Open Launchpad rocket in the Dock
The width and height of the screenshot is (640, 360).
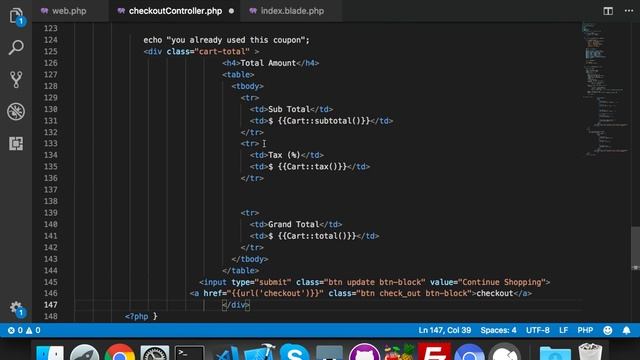(84, 353)
